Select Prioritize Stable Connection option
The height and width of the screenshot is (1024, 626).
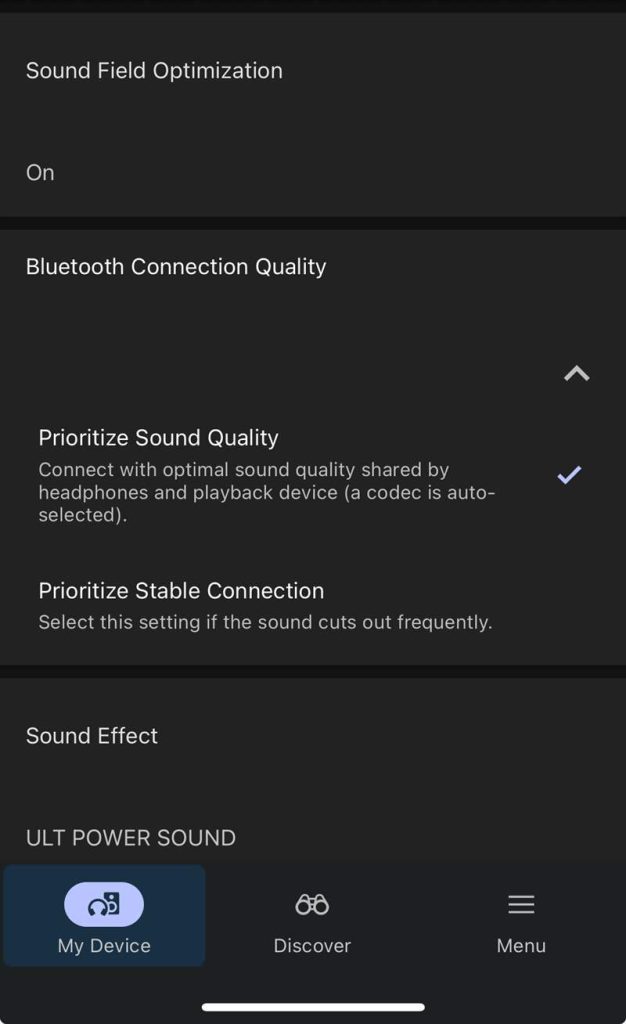pyautogui.click(x=181, y=591)
